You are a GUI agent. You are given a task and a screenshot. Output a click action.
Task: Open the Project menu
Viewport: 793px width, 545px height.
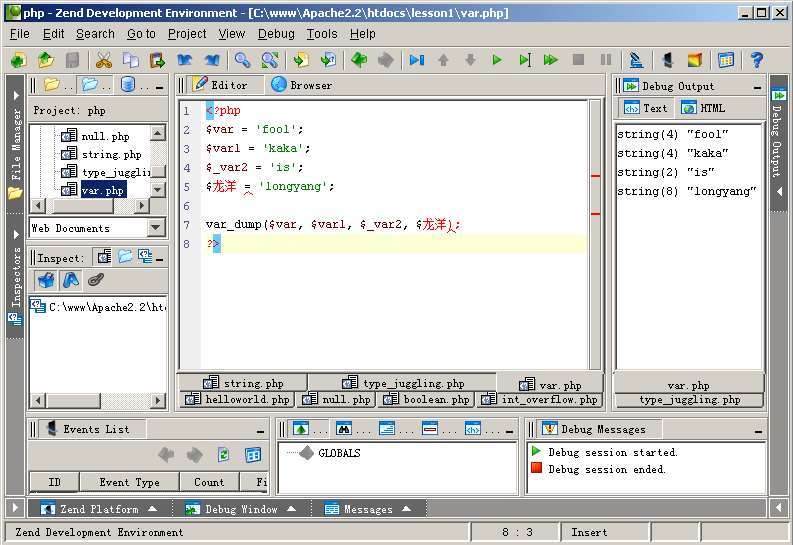pyautogui.click(x=187, y=34)
